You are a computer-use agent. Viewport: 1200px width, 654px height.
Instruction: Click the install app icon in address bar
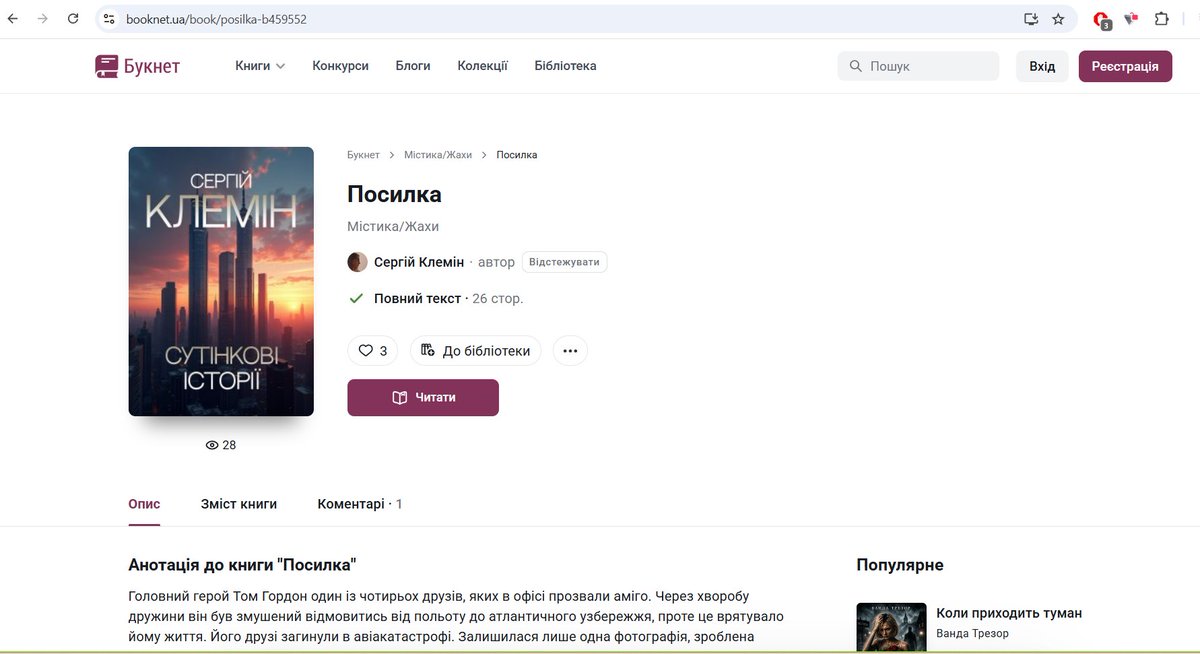1031,19
